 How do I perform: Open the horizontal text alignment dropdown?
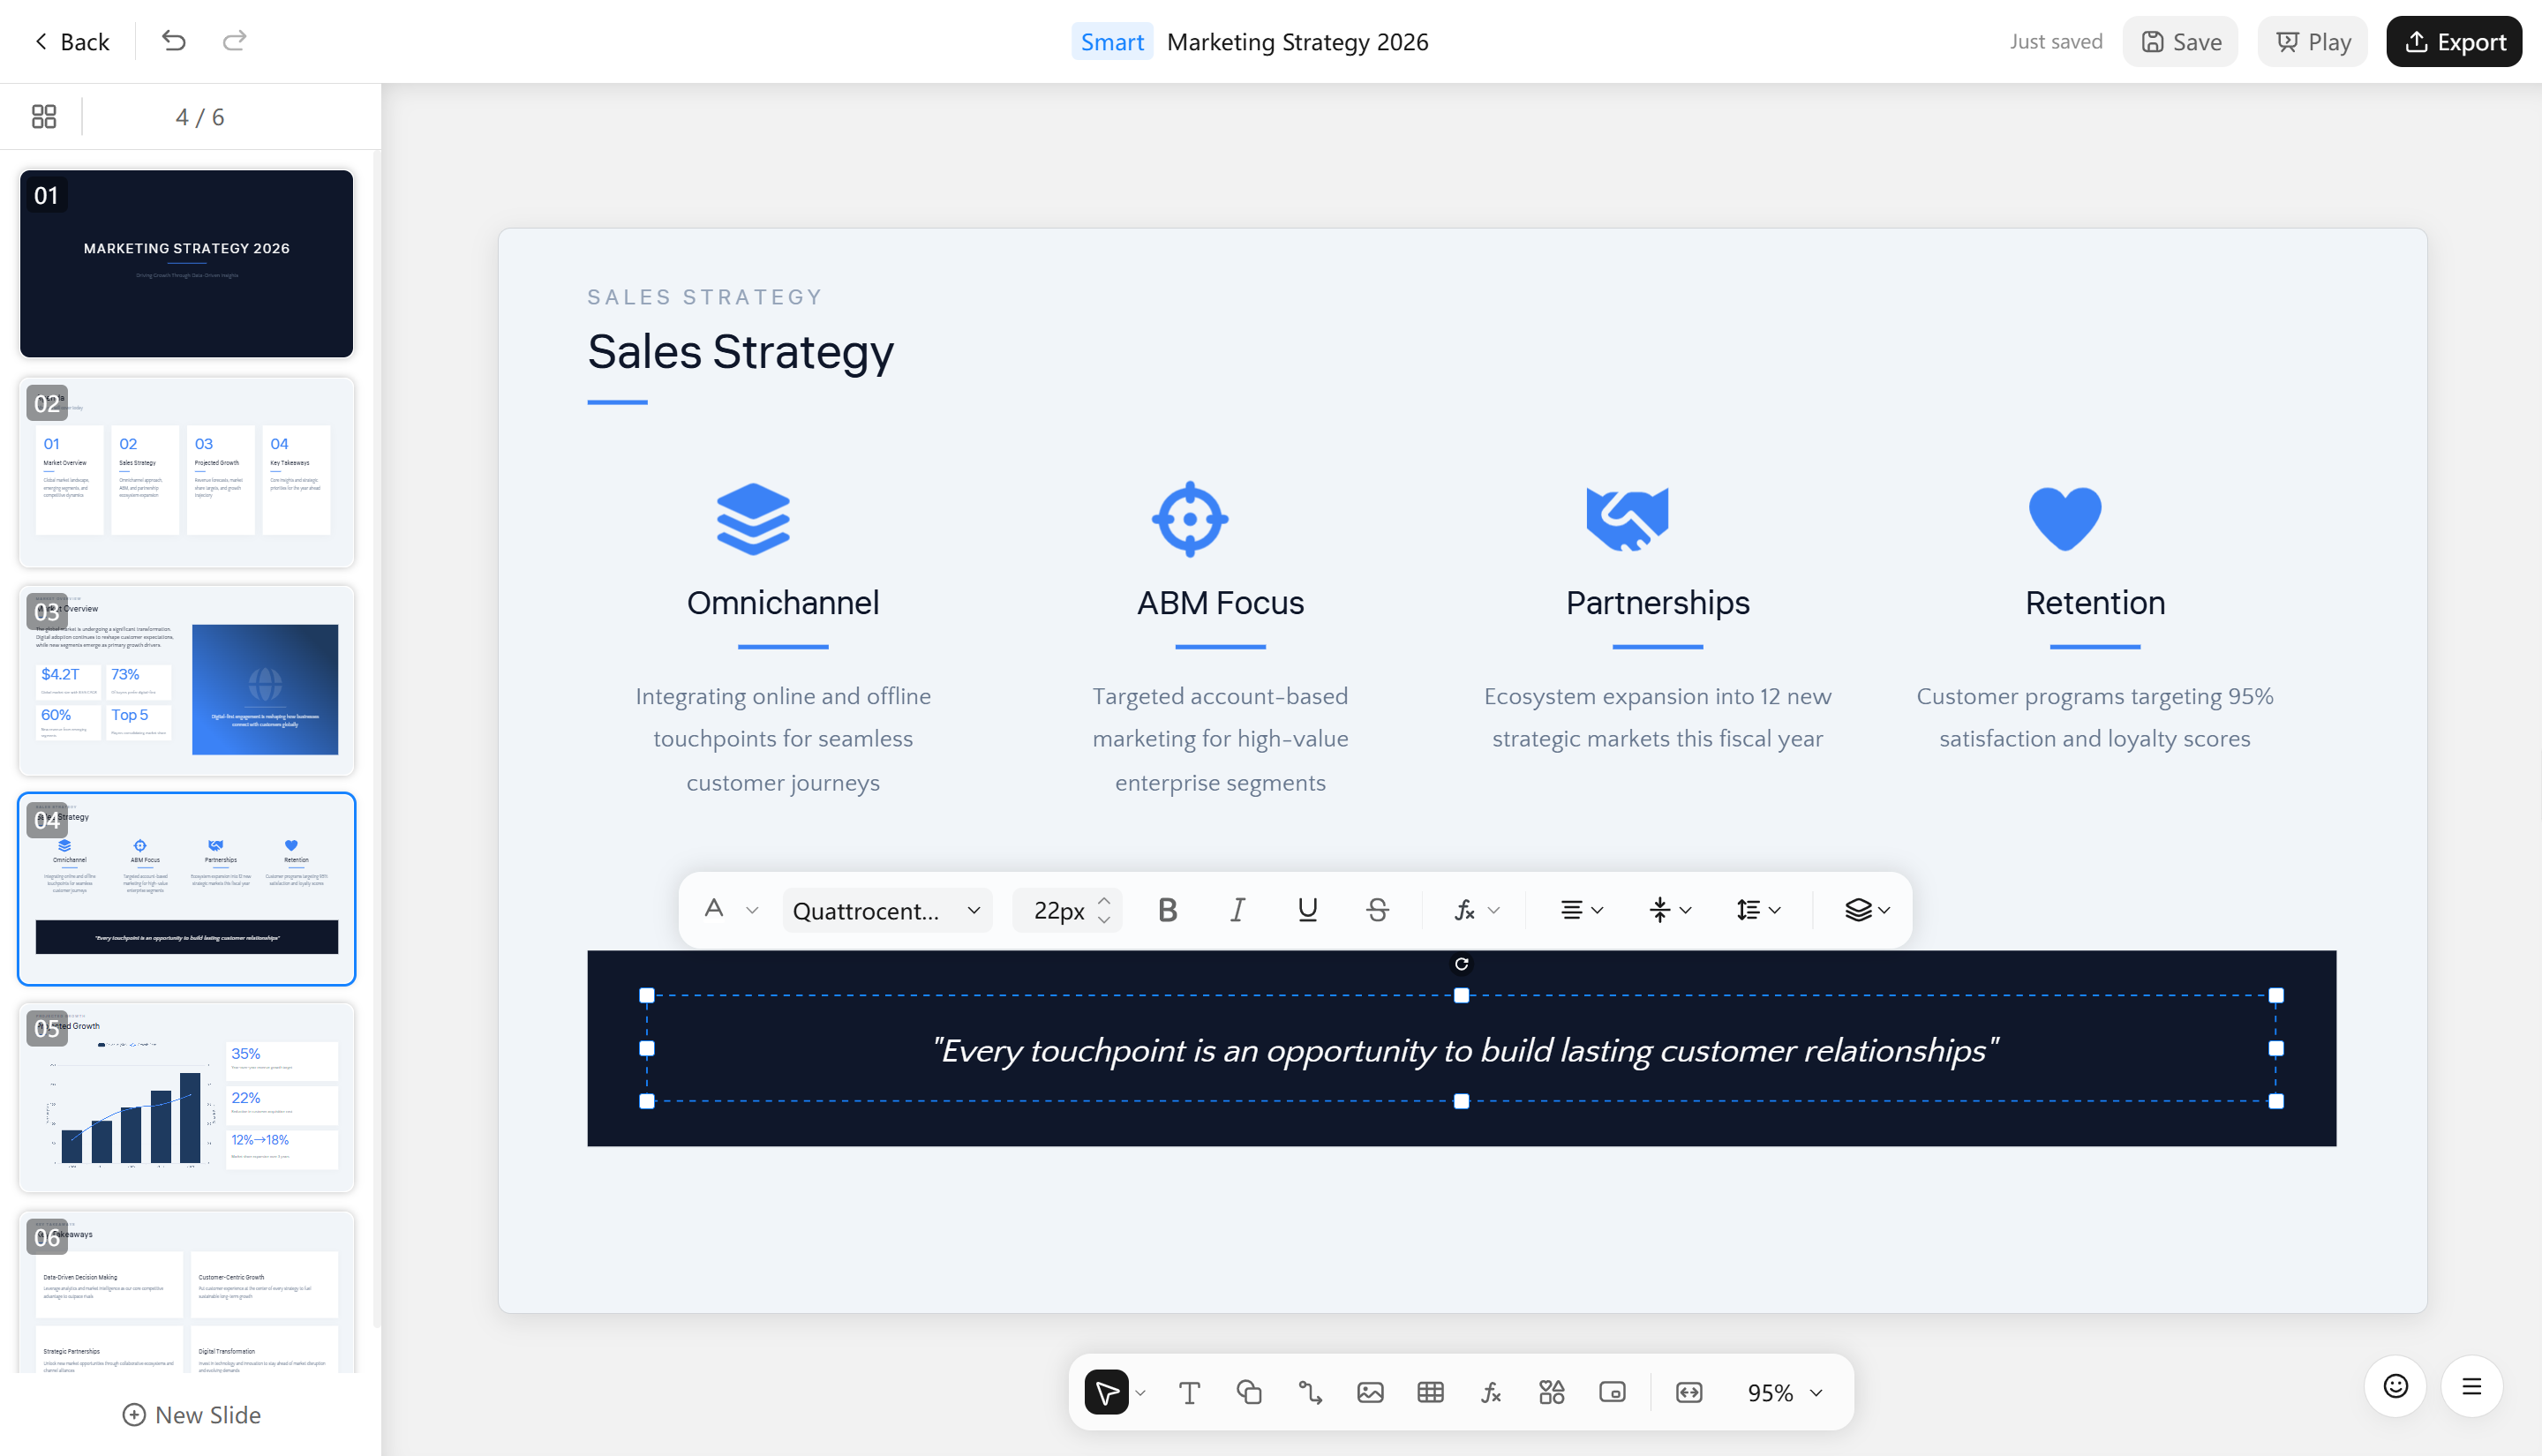coord(1581,910)
